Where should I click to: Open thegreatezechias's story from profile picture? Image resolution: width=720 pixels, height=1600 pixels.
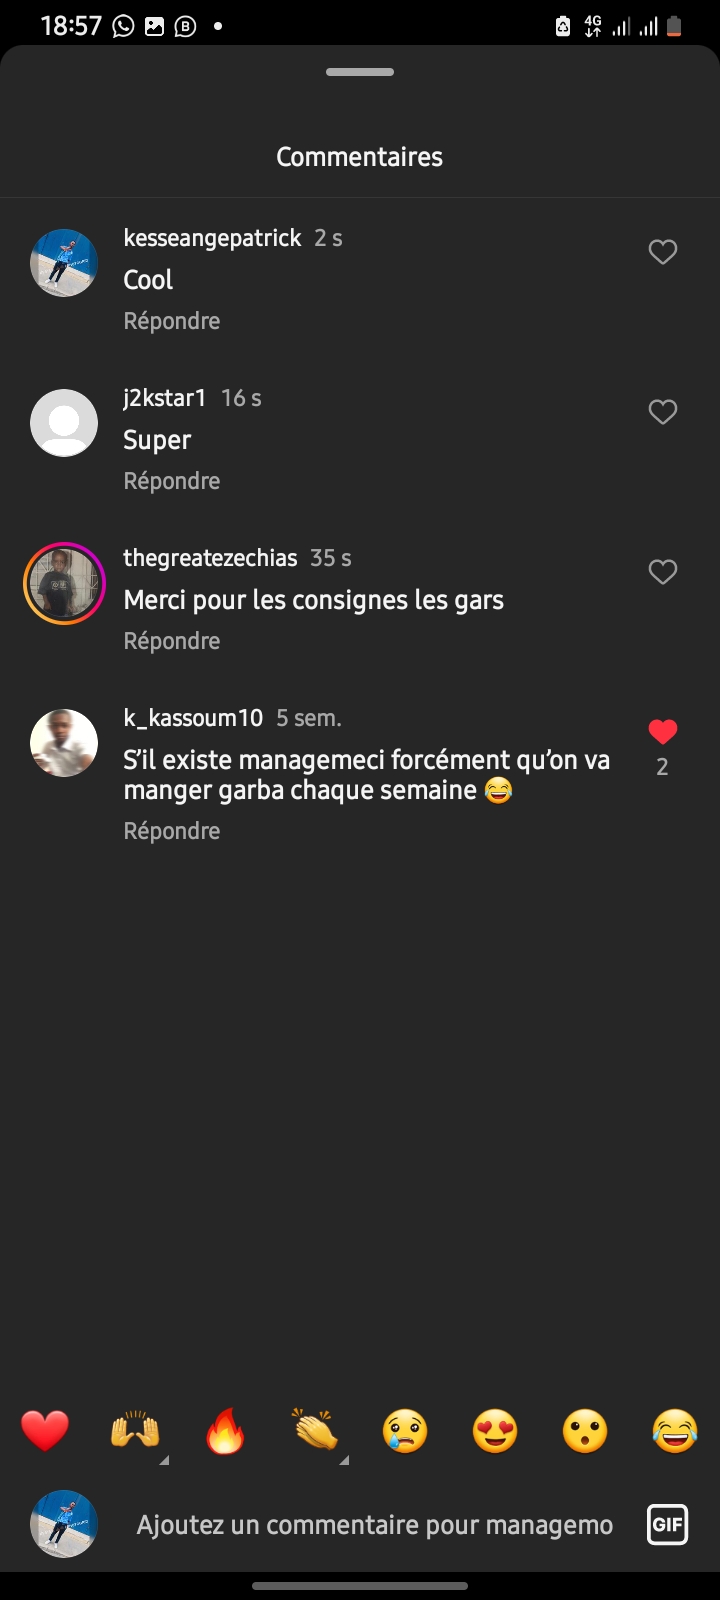coord(64,583)
